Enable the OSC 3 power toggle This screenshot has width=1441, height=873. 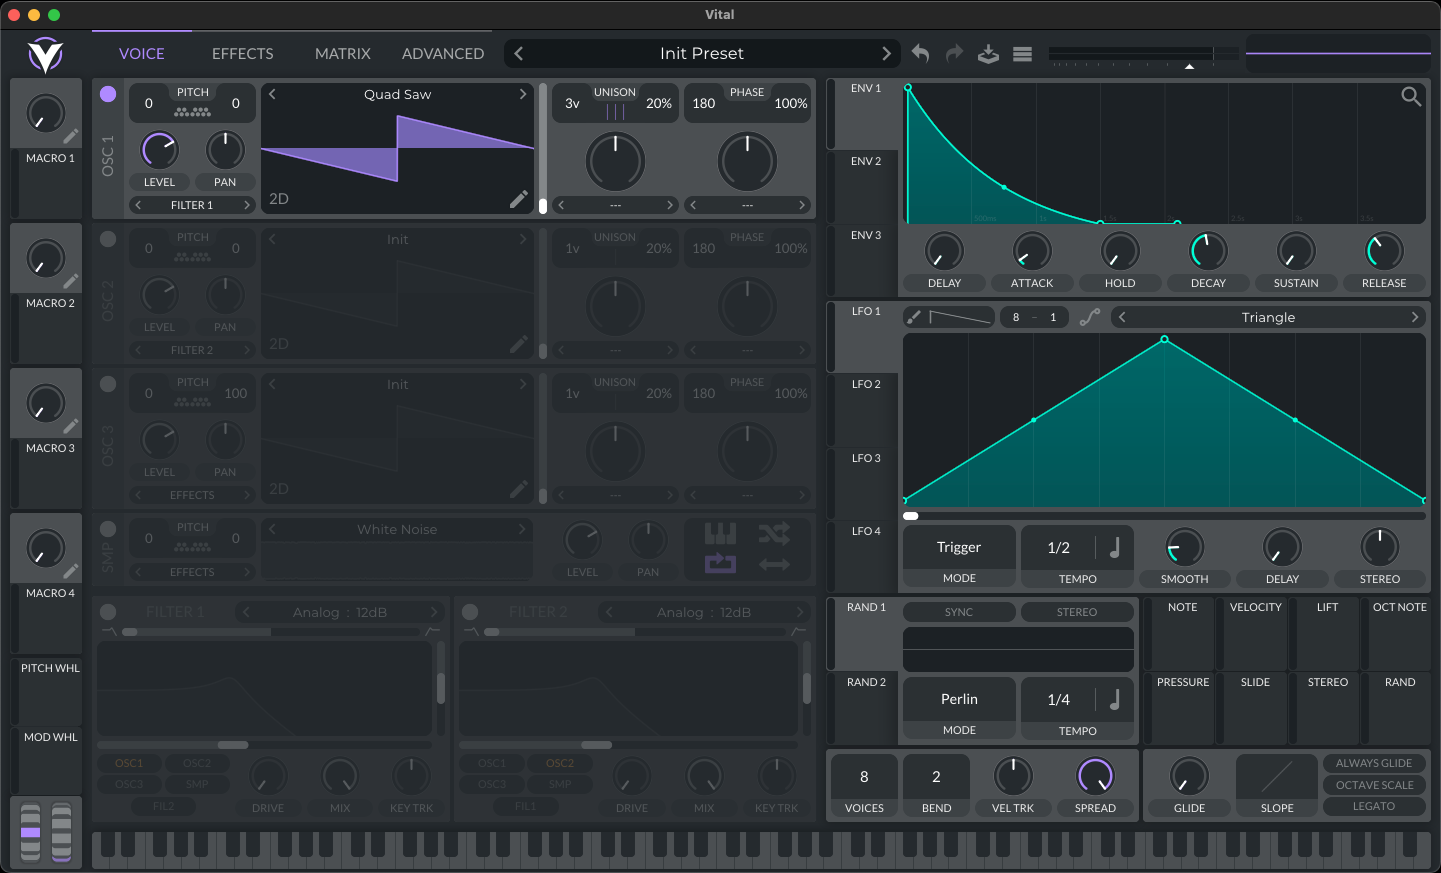[108, 384]
